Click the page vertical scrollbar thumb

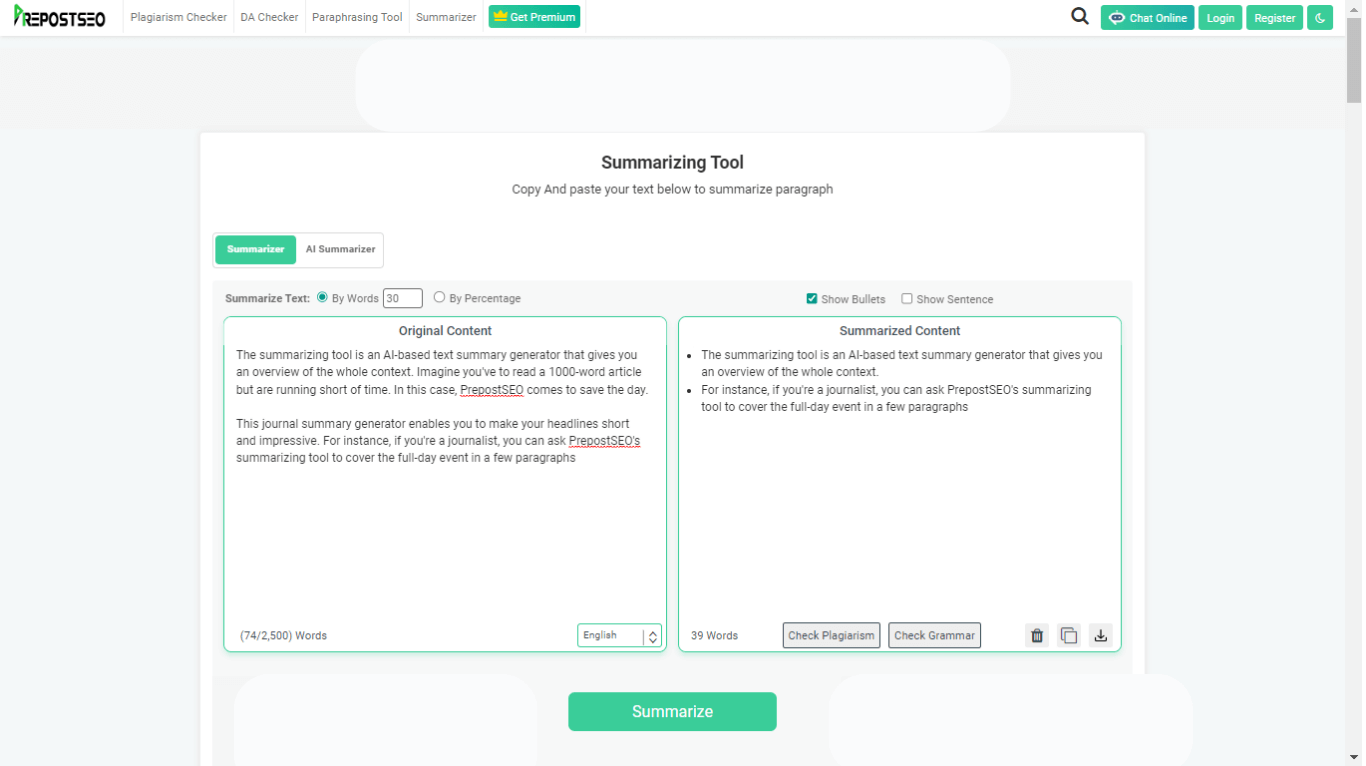pyautogui.click(x=1354, y=60)
